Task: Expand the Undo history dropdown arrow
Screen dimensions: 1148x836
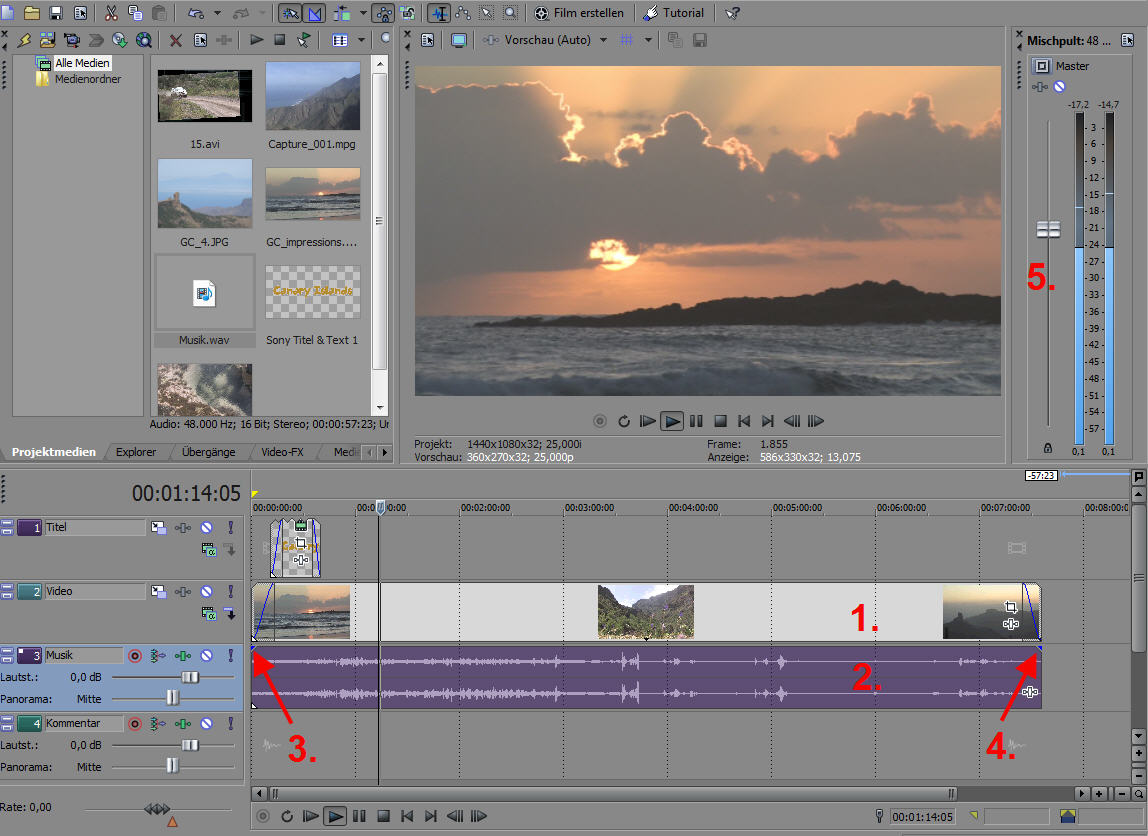Action: click(216, 13)
